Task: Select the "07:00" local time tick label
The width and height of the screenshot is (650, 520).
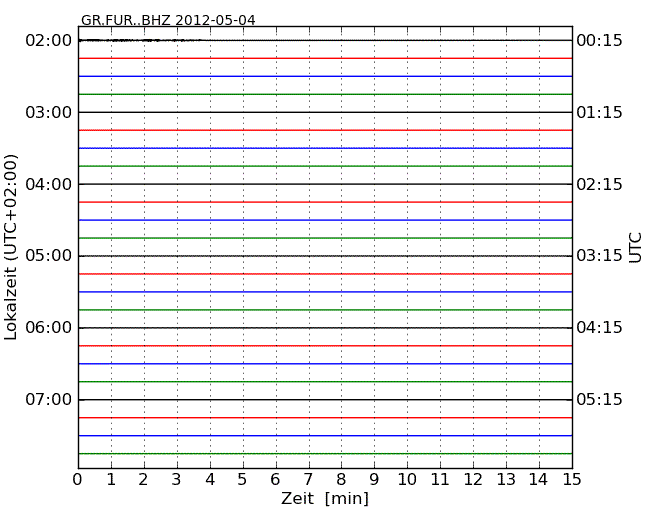Action: click(49, 400)
